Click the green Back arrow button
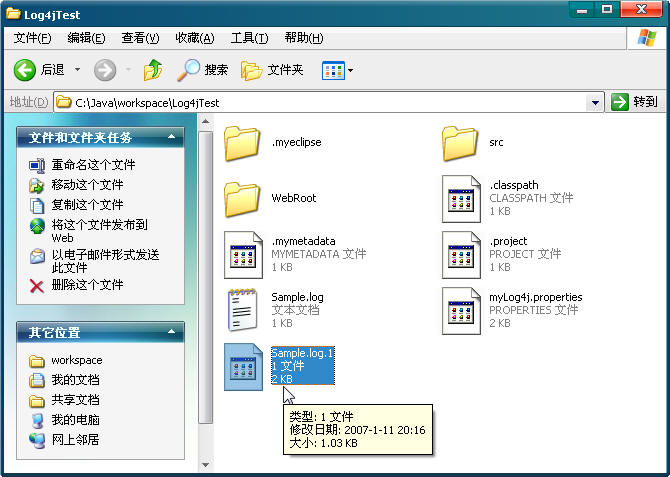The width and height of the screenshot is (670, 477). tap(24, 70)
